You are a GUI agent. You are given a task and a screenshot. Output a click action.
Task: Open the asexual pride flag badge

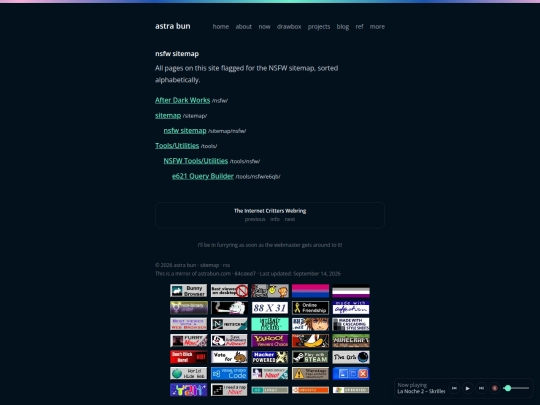pyautogui.click(x=351, y=291)
